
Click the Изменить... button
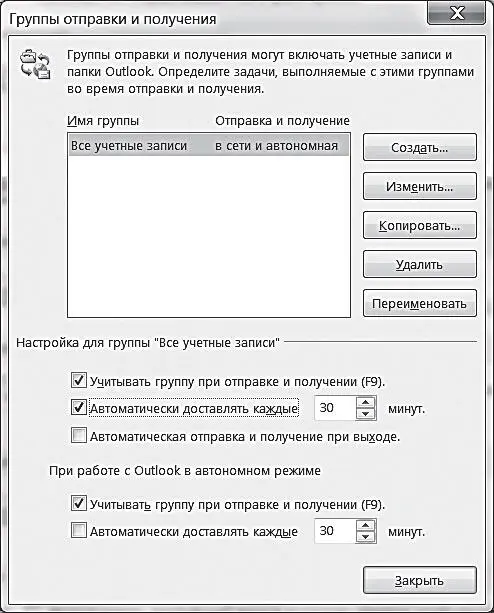click(x=420, y=186)
